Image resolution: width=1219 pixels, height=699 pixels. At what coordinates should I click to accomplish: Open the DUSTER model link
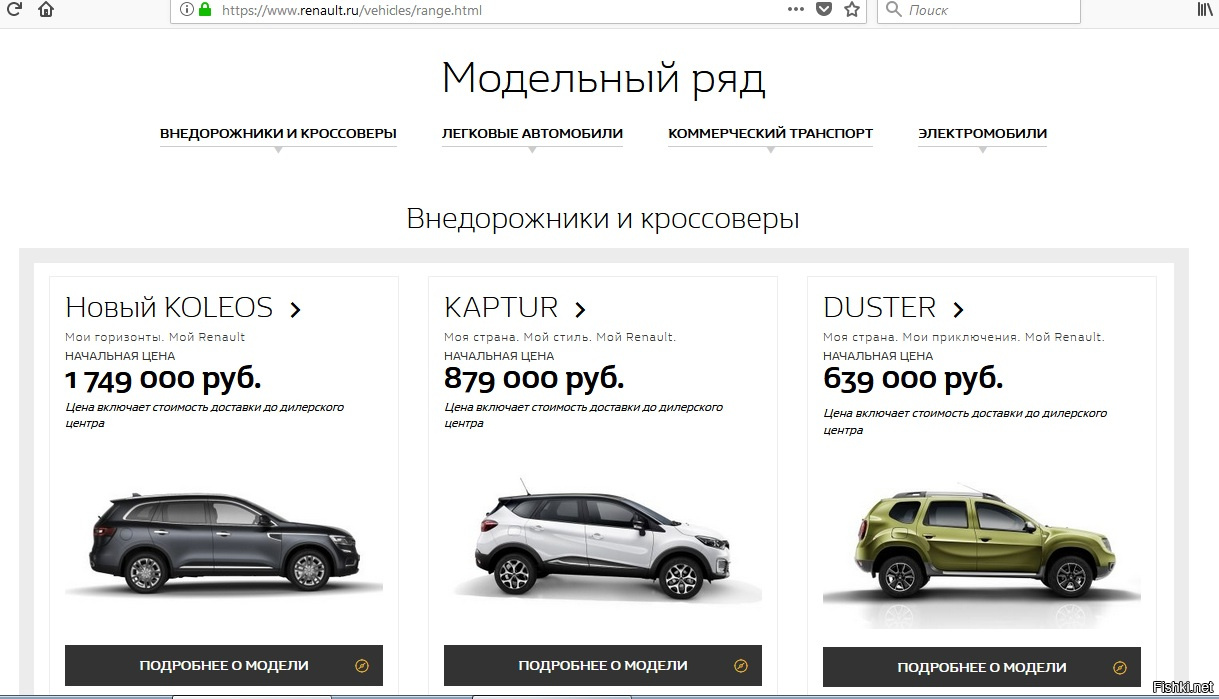point(880,307)
